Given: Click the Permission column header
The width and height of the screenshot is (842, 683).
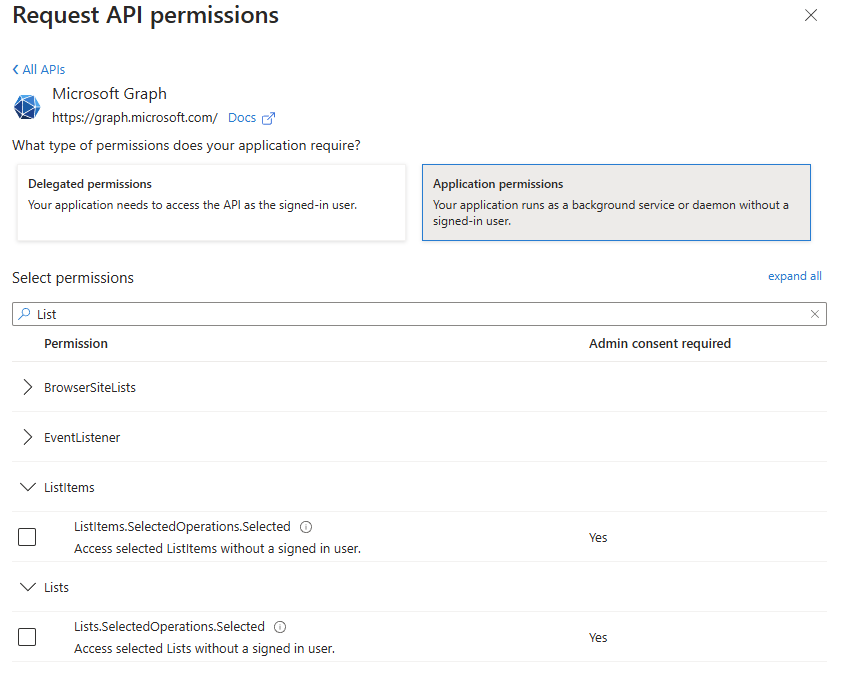Looking at the screenshot, I should pyautogui.click(x=76, y=344).
